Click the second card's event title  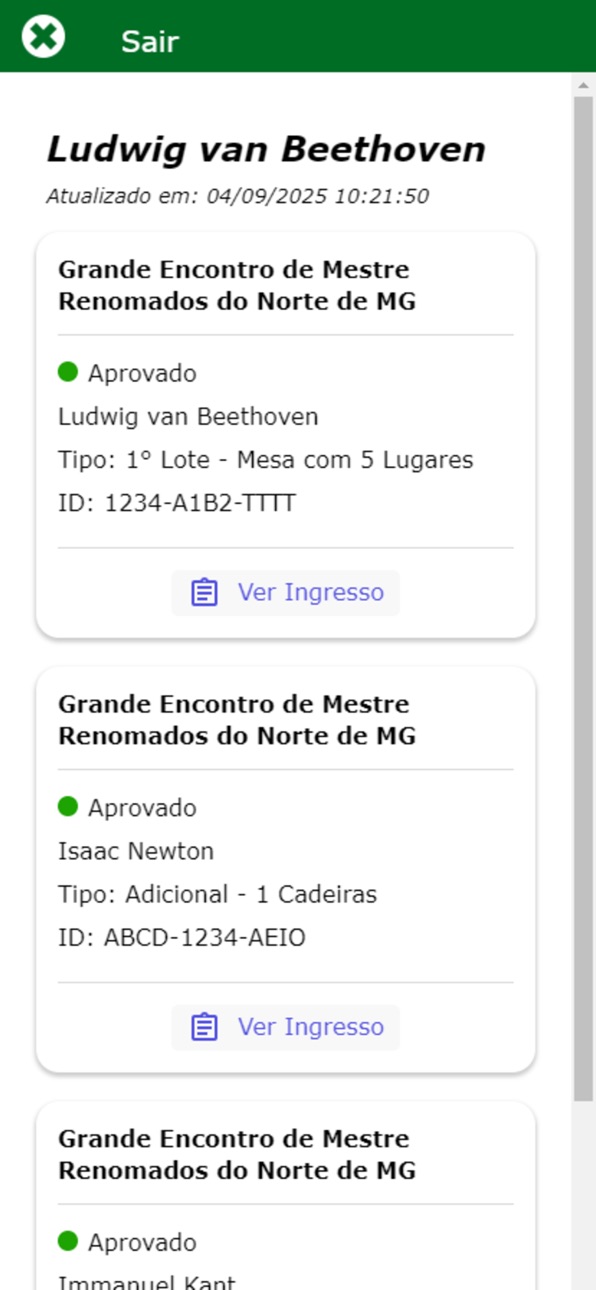point(237,720)
